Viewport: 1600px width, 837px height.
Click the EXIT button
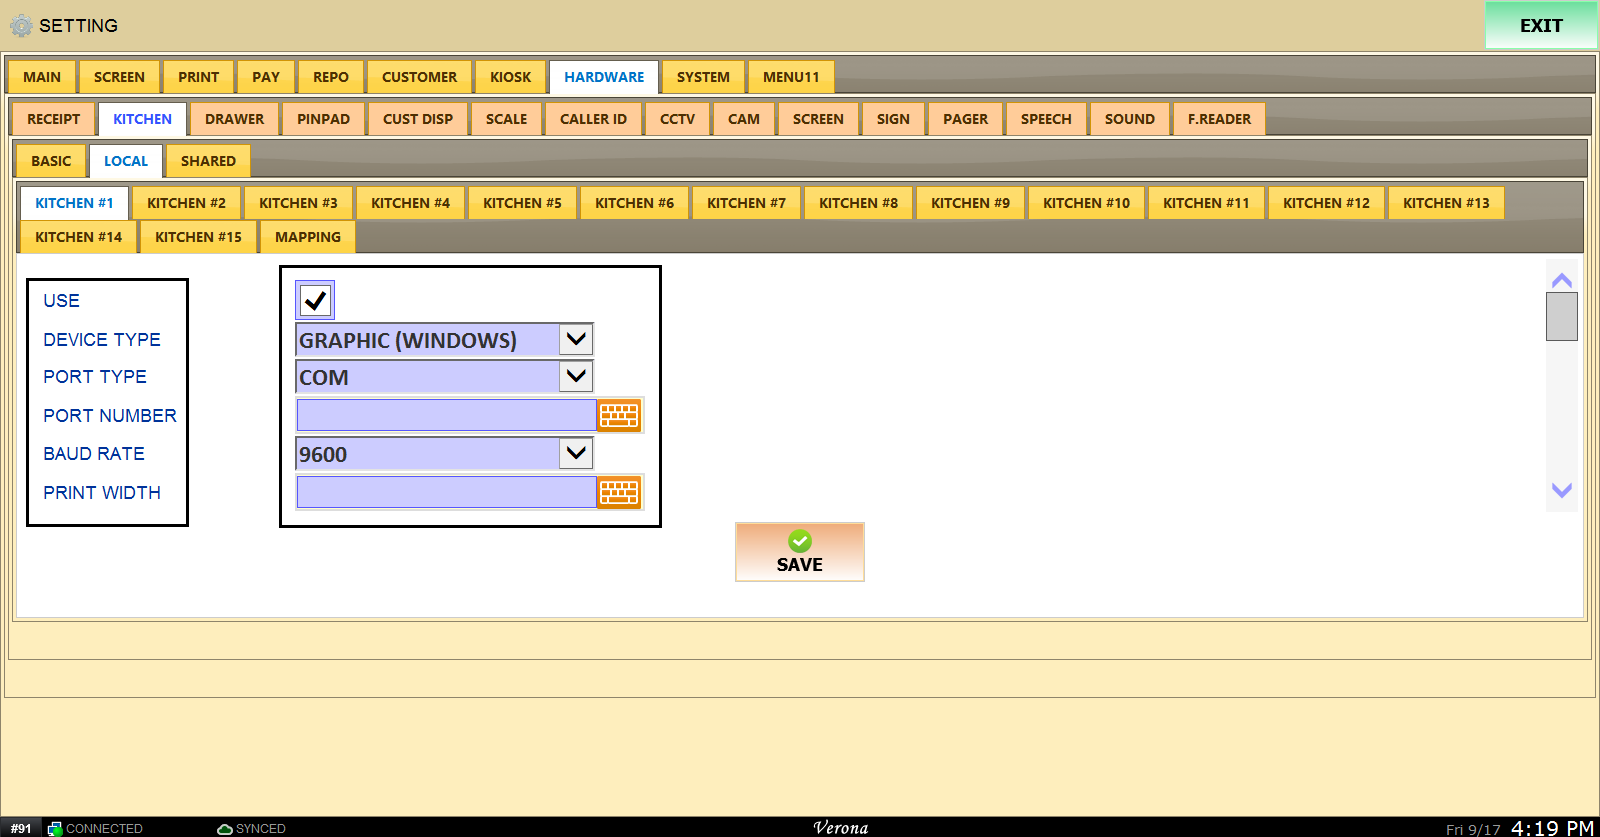[1541, 26]
